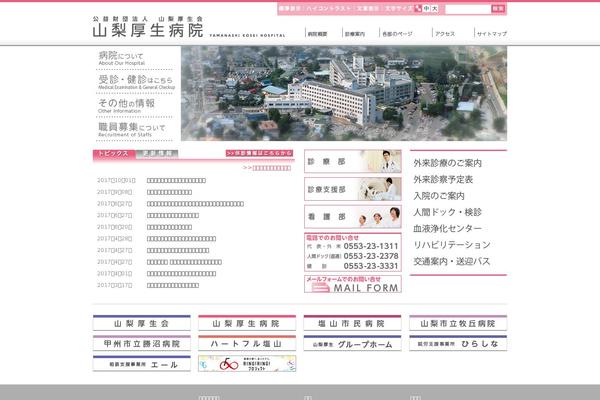Click the pink link button above the topics list
The image size is (600, 400).
click(x=259, y=153)
